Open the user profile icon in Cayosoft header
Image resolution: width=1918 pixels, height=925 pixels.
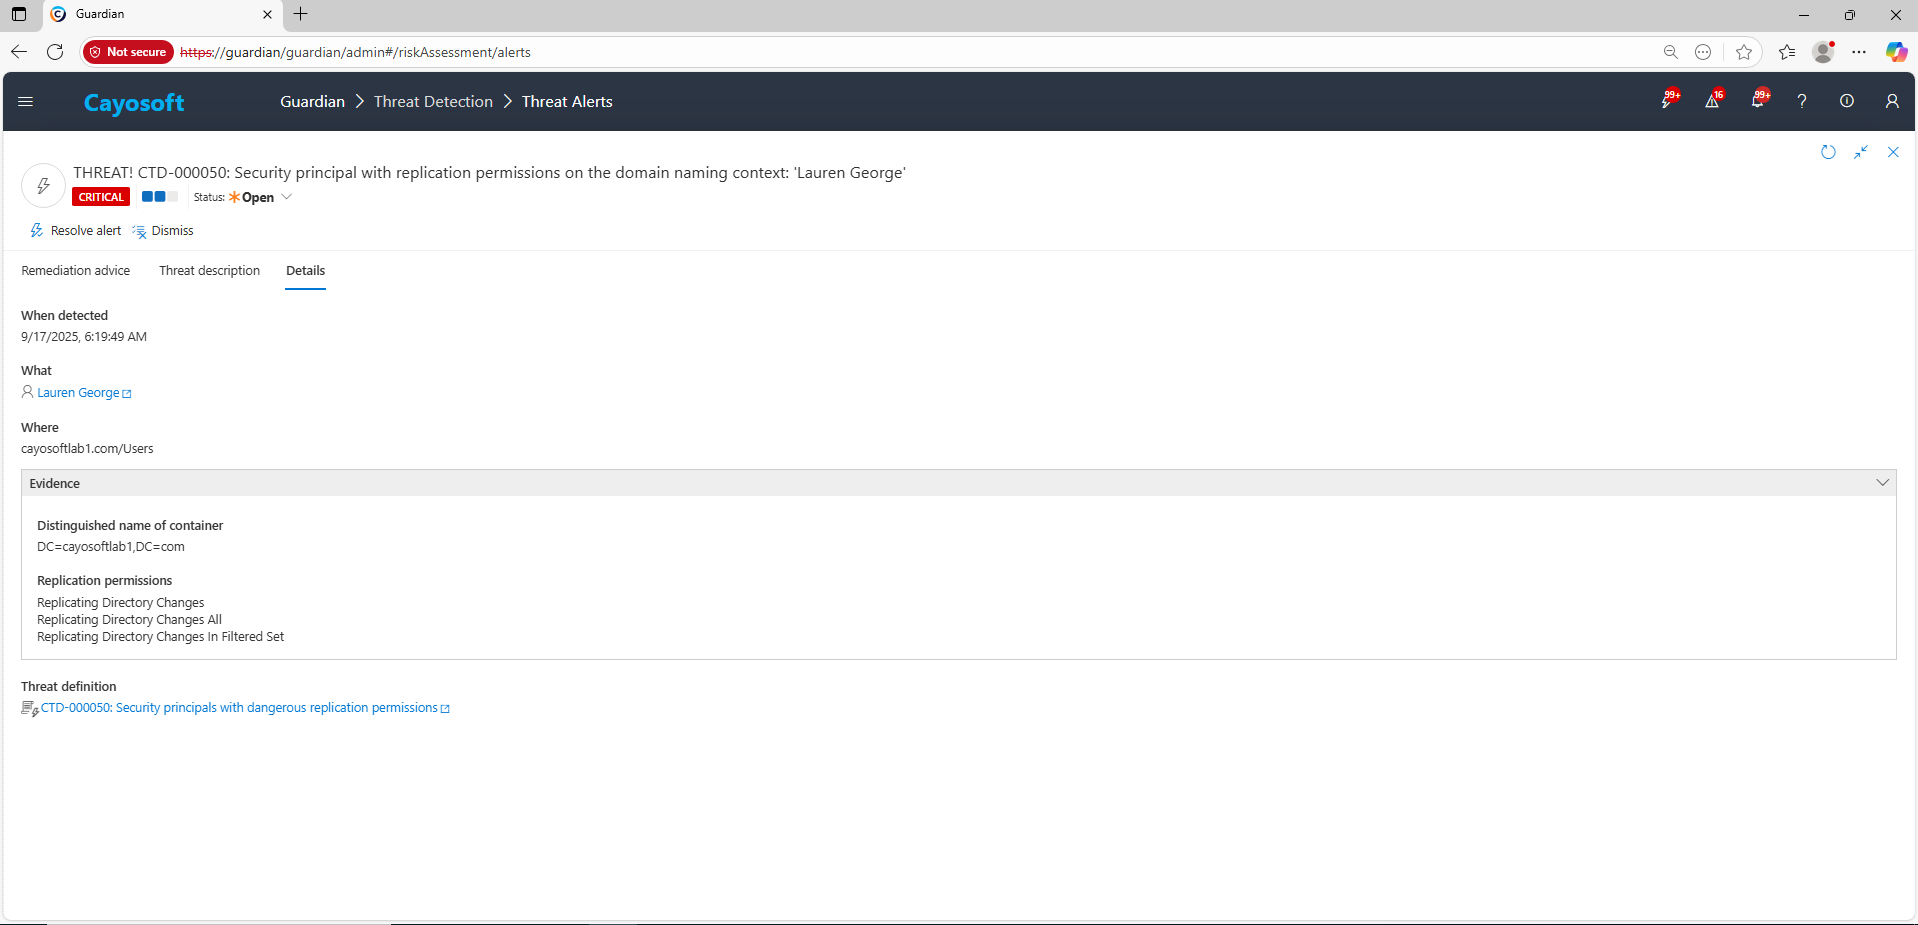click(1892, 101)
